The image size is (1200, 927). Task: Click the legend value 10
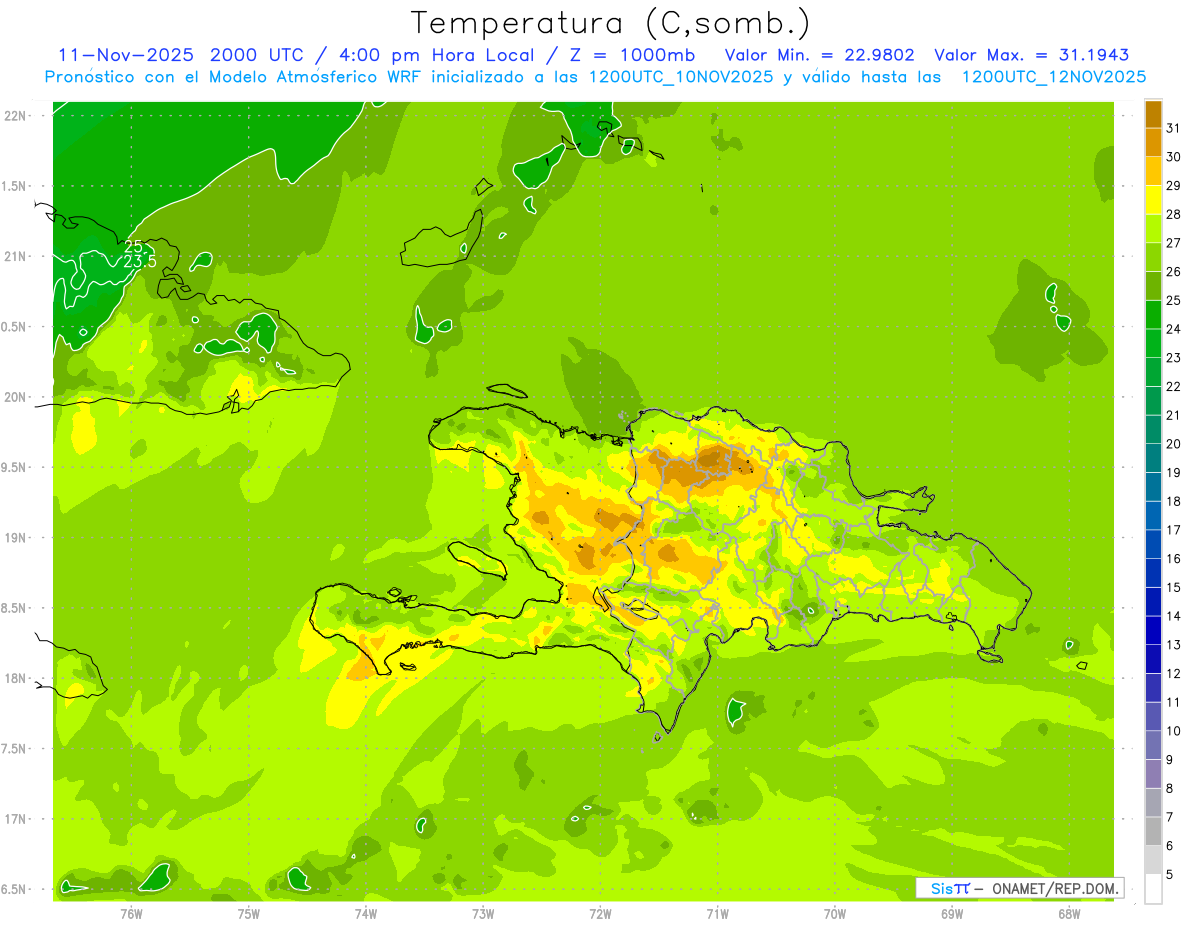point(1174,731)
